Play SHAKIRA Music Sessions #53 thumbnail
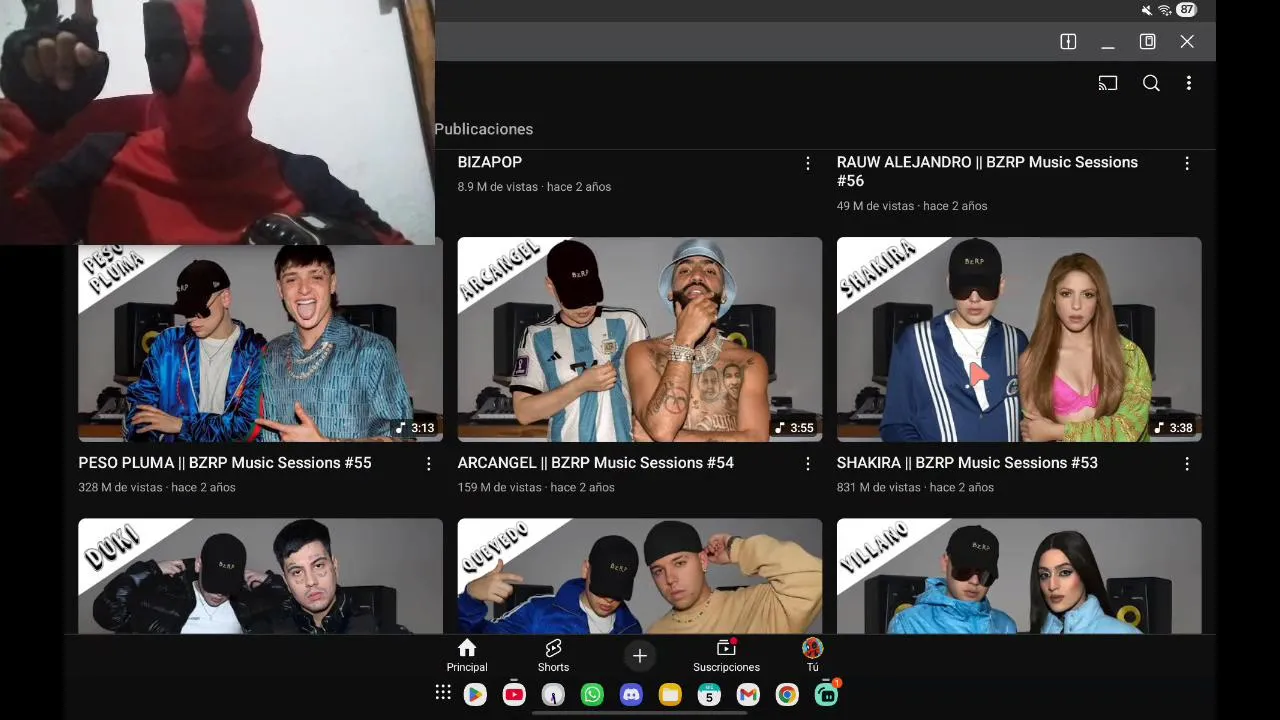 1019,339
